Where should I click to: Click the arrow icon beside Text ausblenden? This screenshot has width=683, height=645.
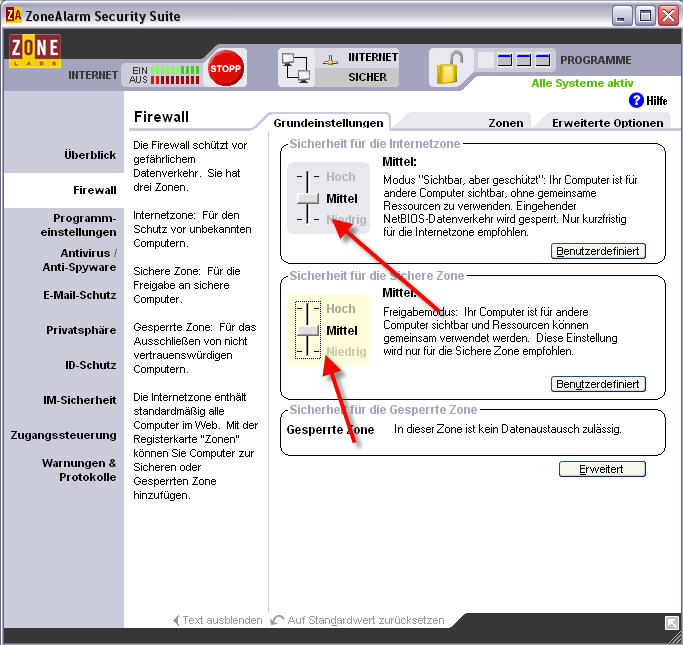tap(176, 620)
